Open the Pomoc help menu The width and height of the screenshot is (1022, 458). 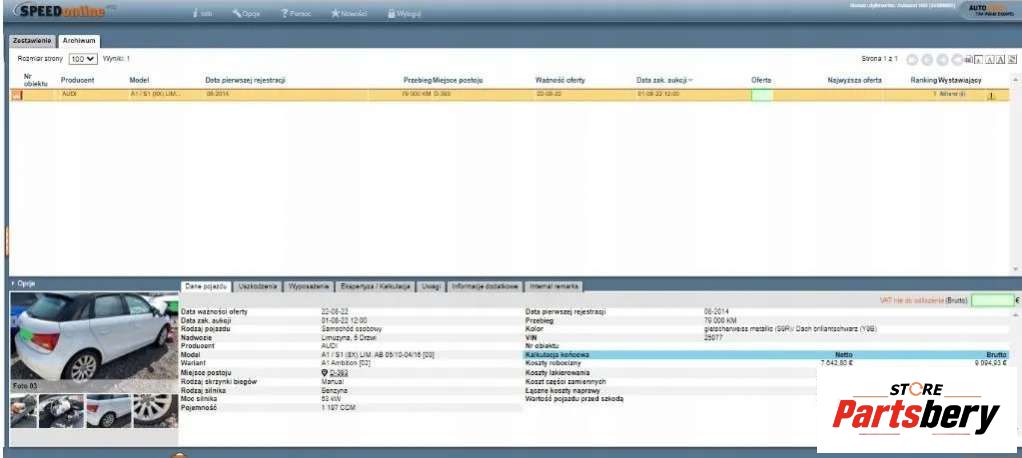click(295, 13)
